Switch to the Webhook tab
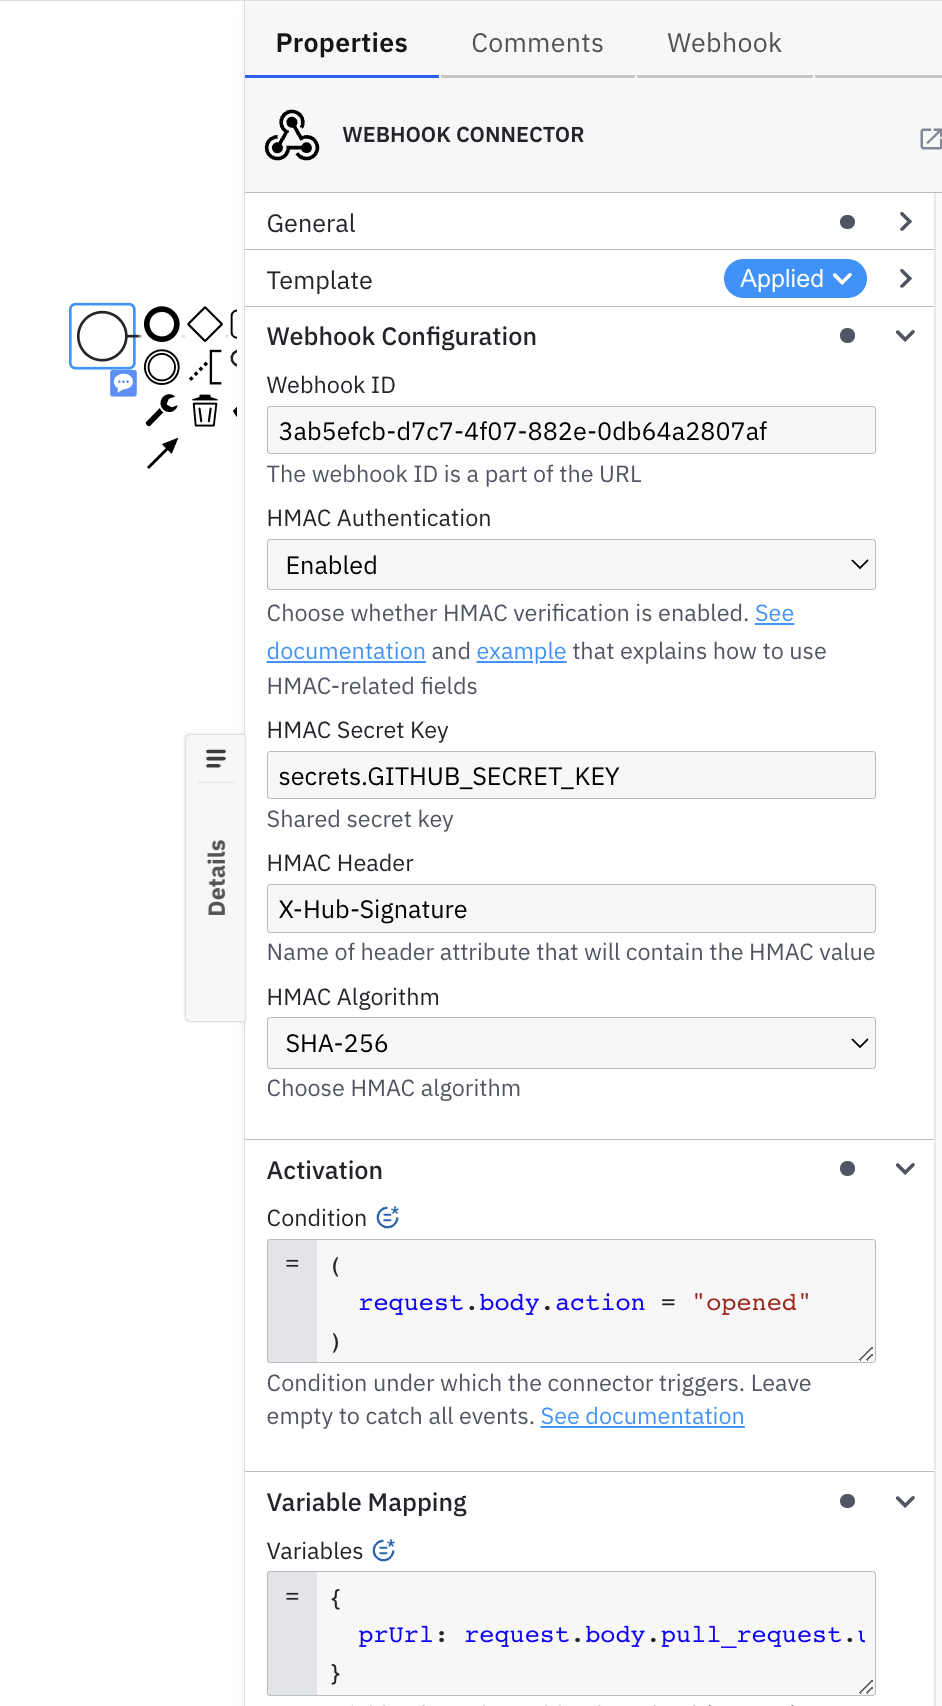The height and width of the screenshot is (1706, 942). [x=723, y=42]
